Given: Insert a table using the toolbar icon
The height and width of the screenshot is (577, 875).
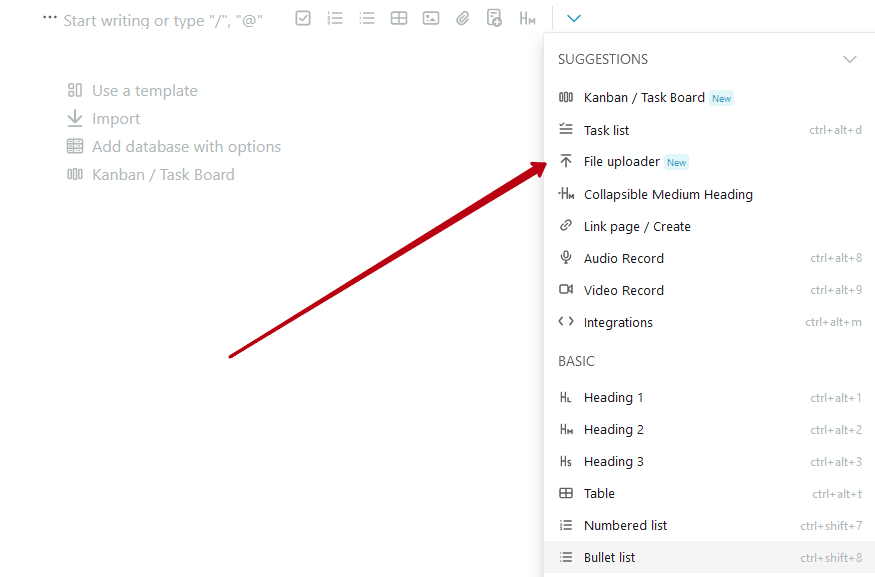Looking at the screenshot, I should pyautogui.click(x=399, y=18).
